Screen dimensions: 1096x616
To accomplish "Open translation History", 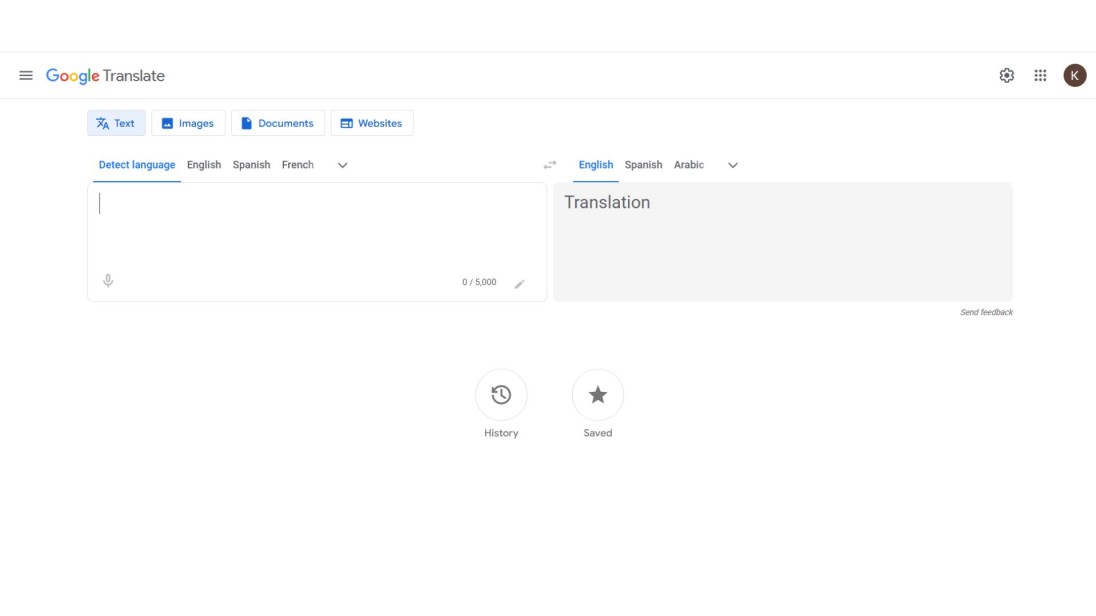I will pos(501,395).
